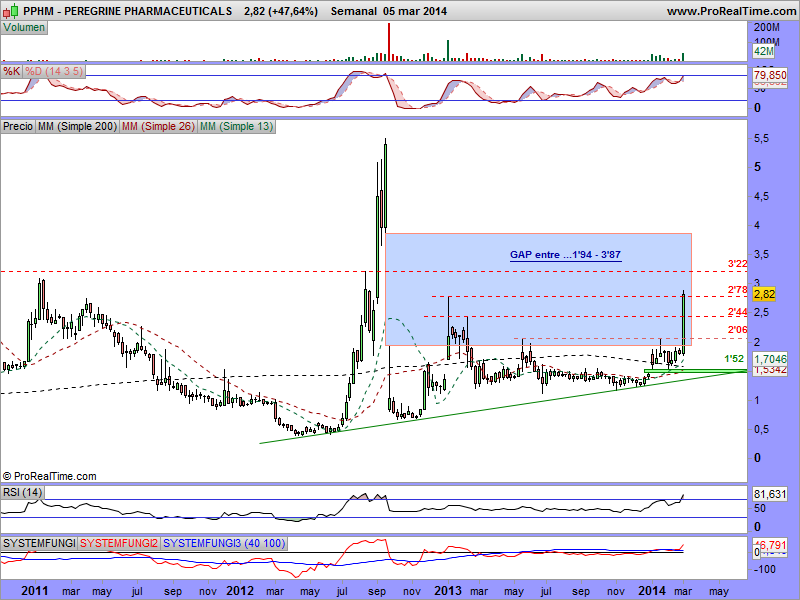Click the 46,791 SYSTEMFUNGI value tag
Screen dimensions: 800x600
772,545
